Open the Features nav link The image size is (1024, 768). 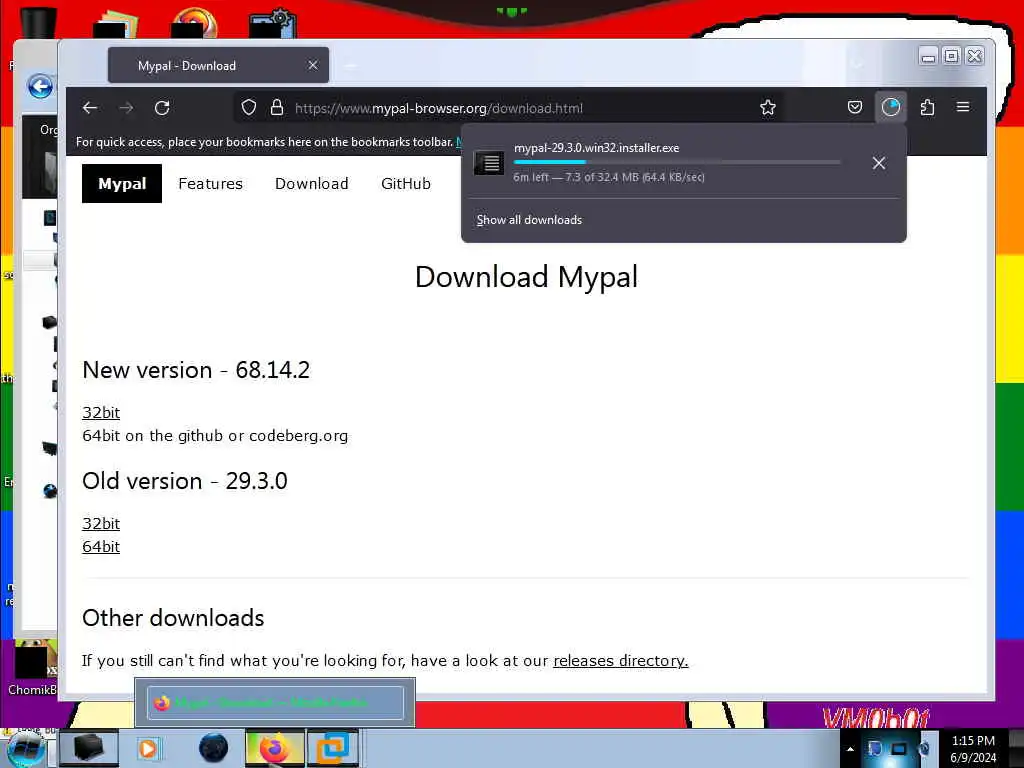coord(210,184)
